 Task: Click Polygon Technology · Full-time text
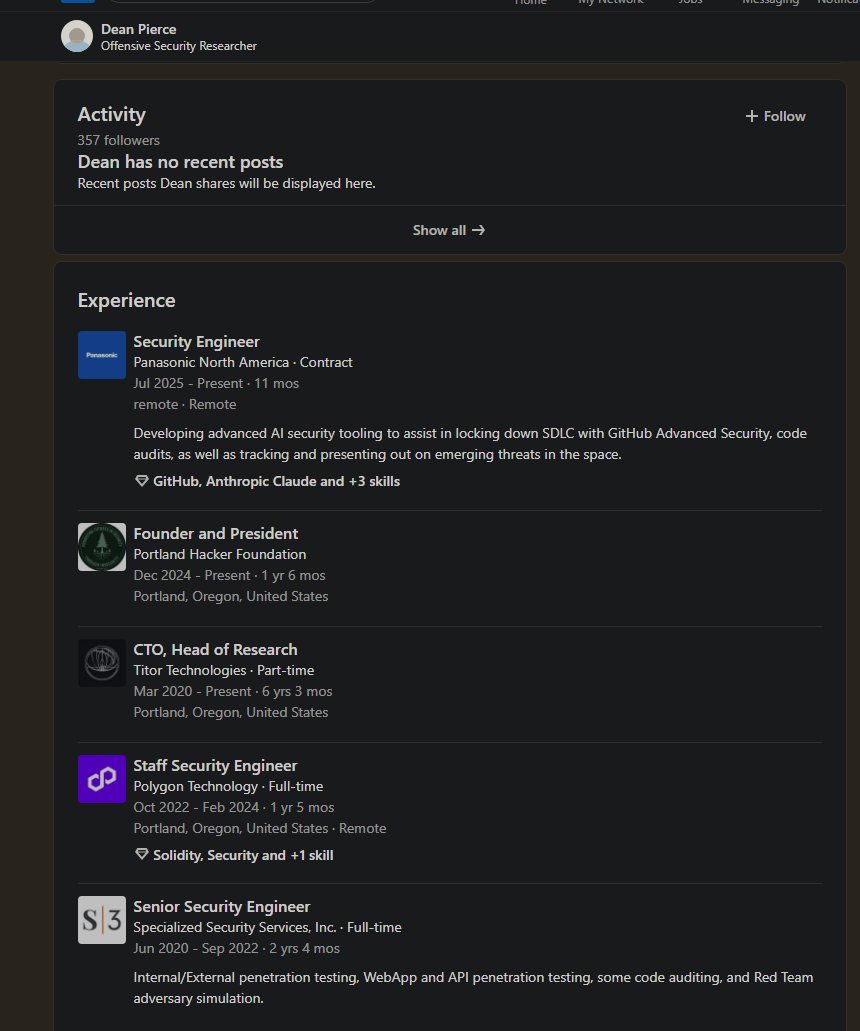[228, 786]
